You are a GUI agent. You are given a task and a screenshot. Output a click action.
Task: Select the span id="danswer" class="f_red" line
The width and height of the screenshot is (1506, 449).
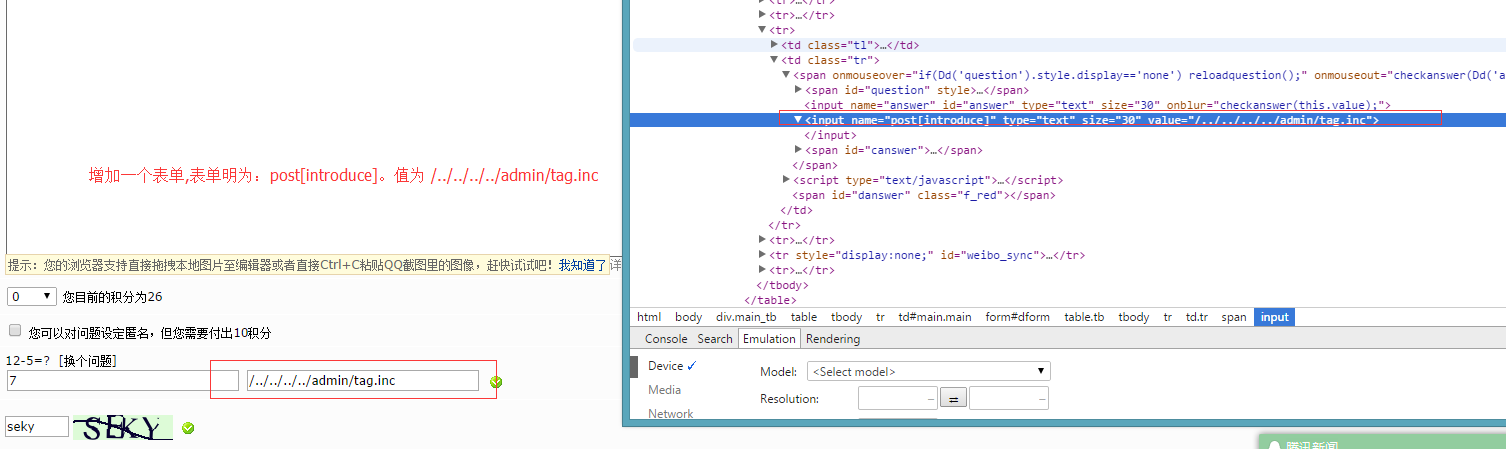(x=924, y=195)
